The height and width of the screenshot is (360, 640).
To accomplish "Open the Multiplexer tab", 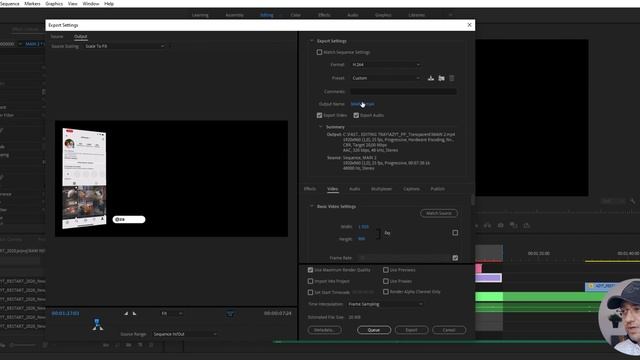I will click(381, 189).
